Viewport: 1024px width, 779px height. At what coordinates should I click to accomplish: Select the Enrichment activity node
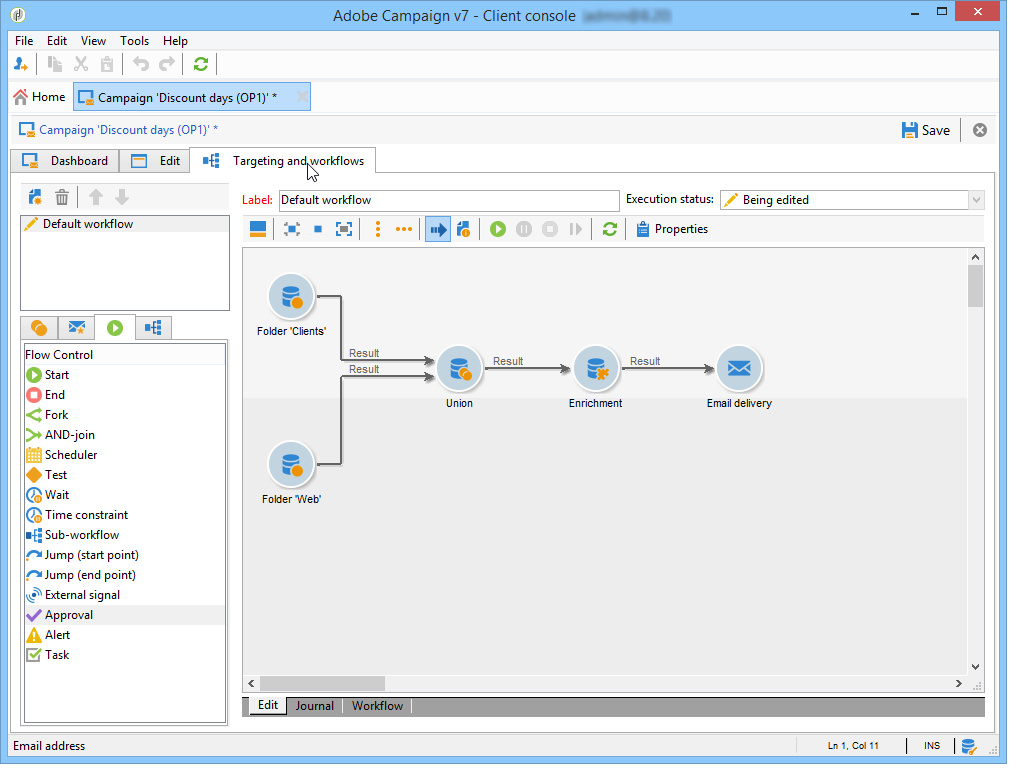(596, 368)
